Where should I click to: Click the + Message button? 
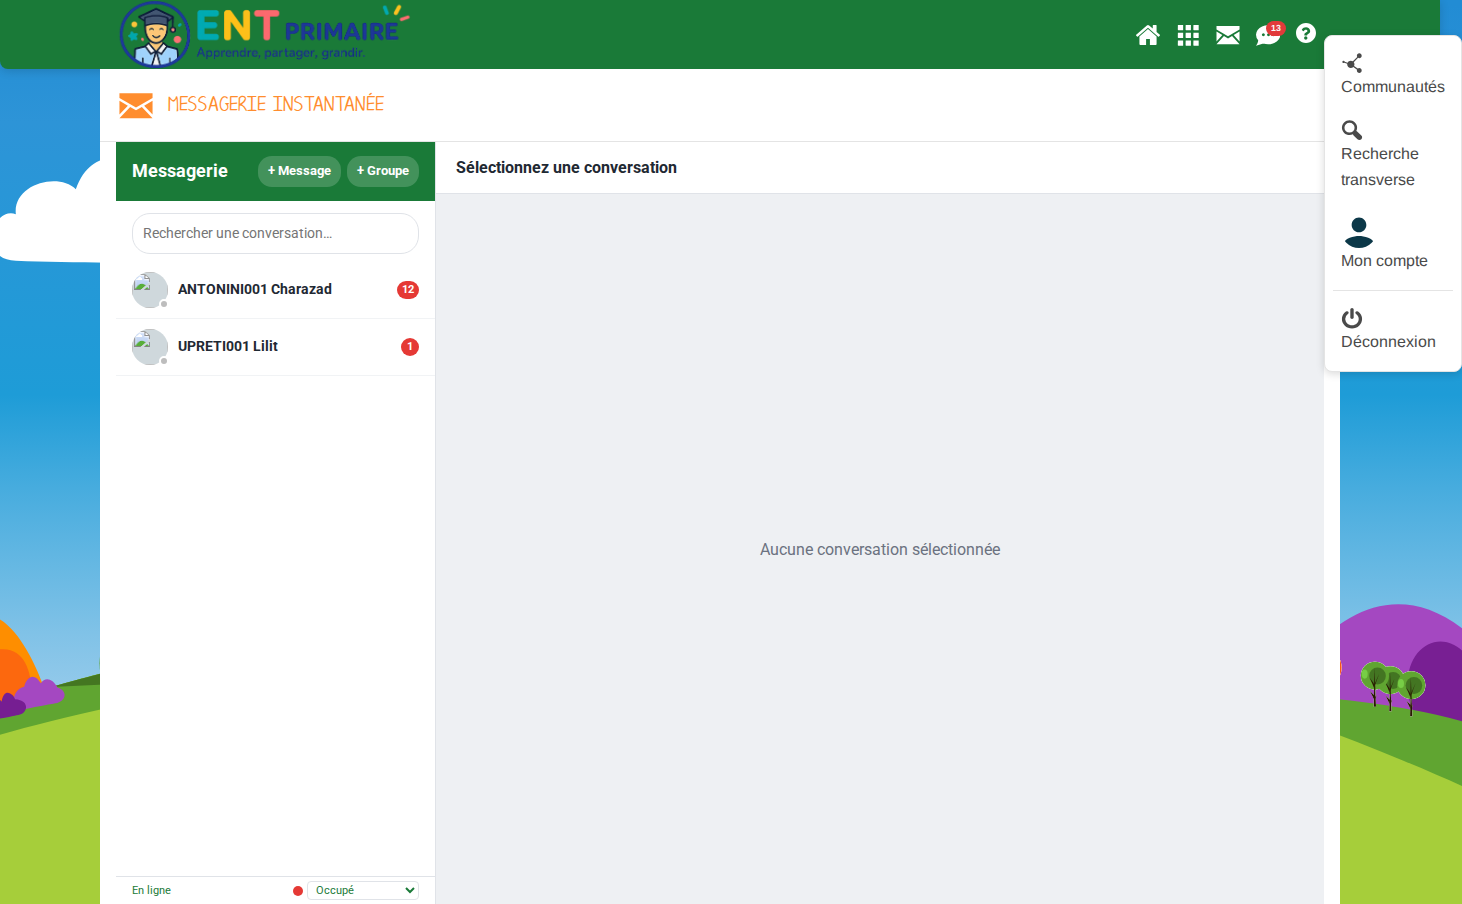coord(299,171)
